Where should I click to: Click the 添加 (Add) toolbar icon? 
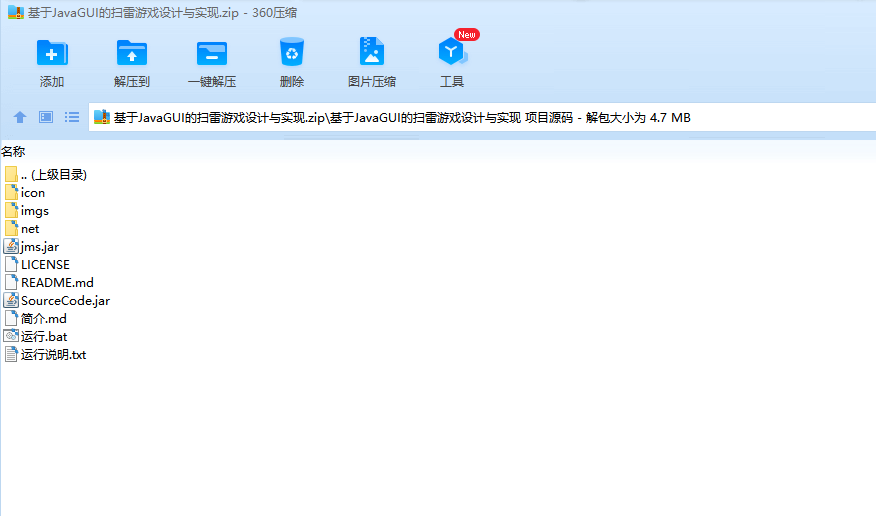52,54
